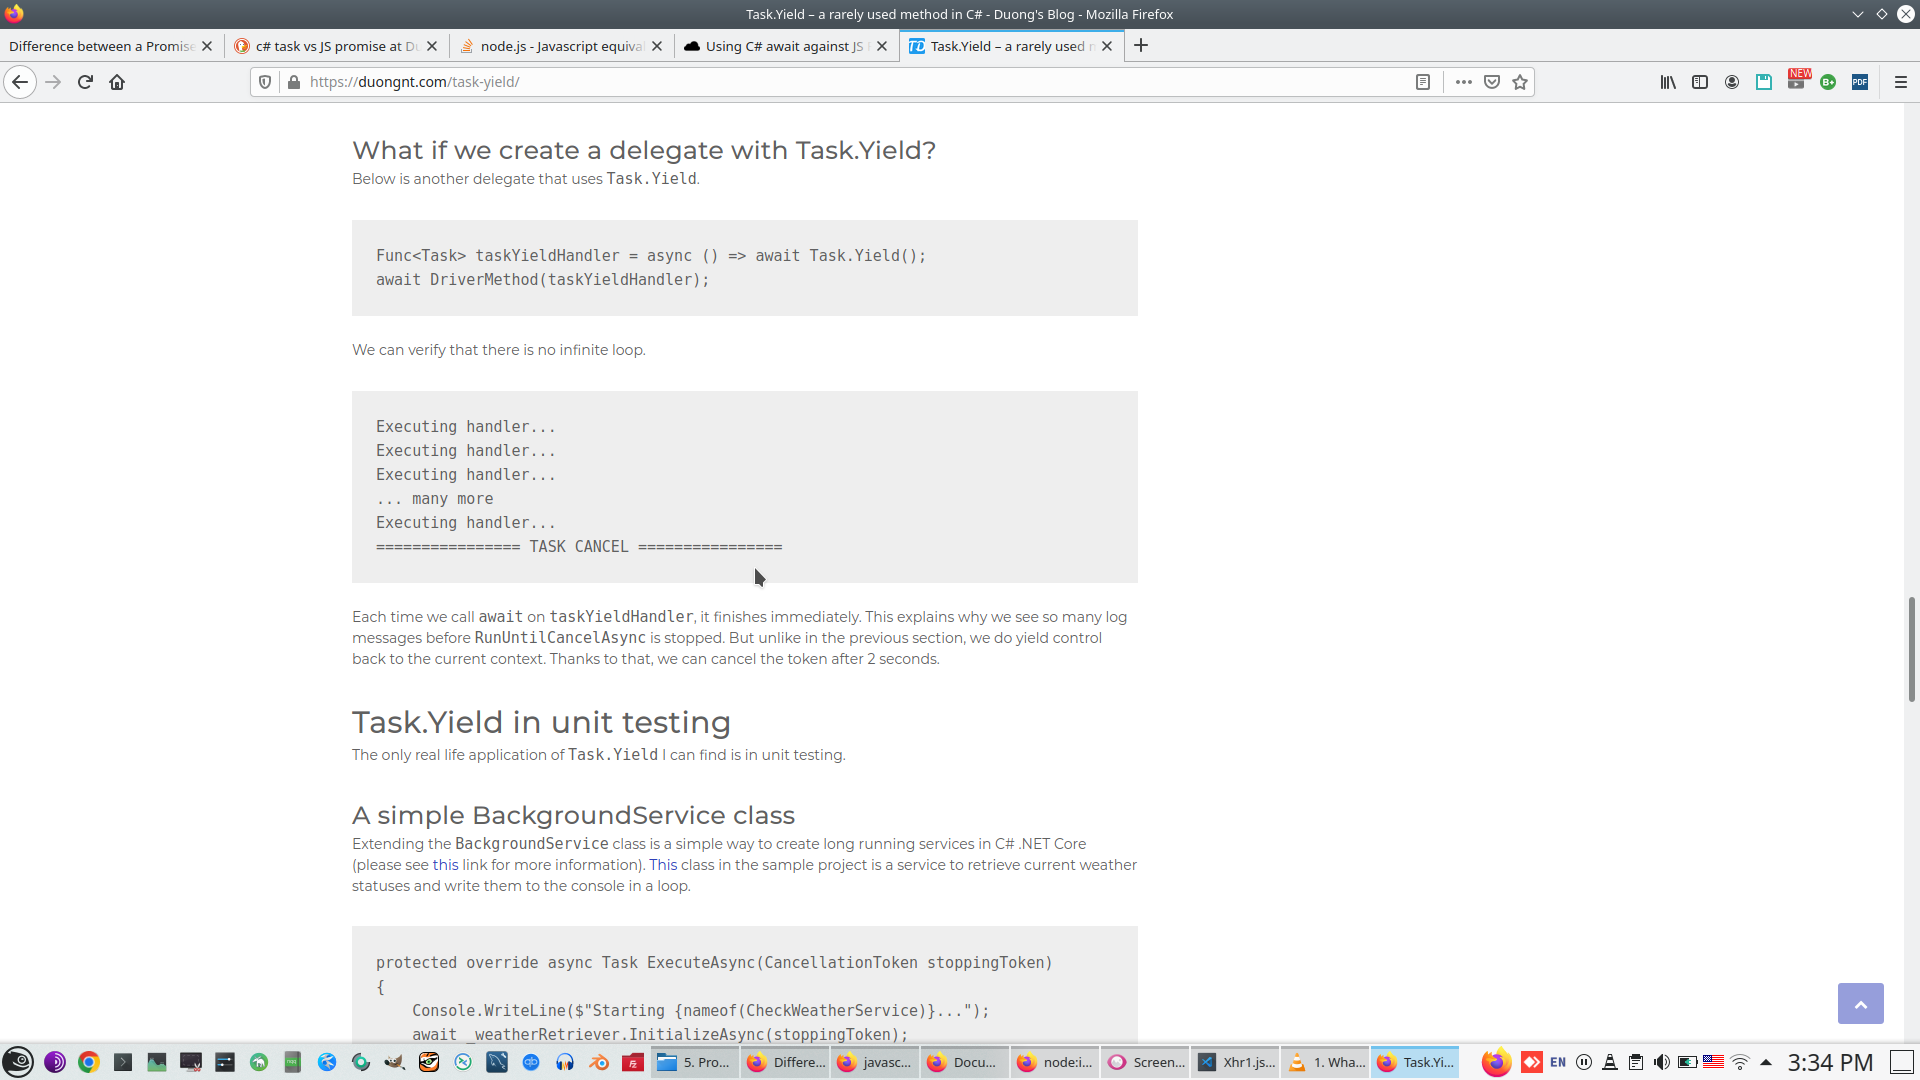Screen dimensions: 1920x1080
Task: Bookmark this page with star icon
Action: pos(1520,82)
